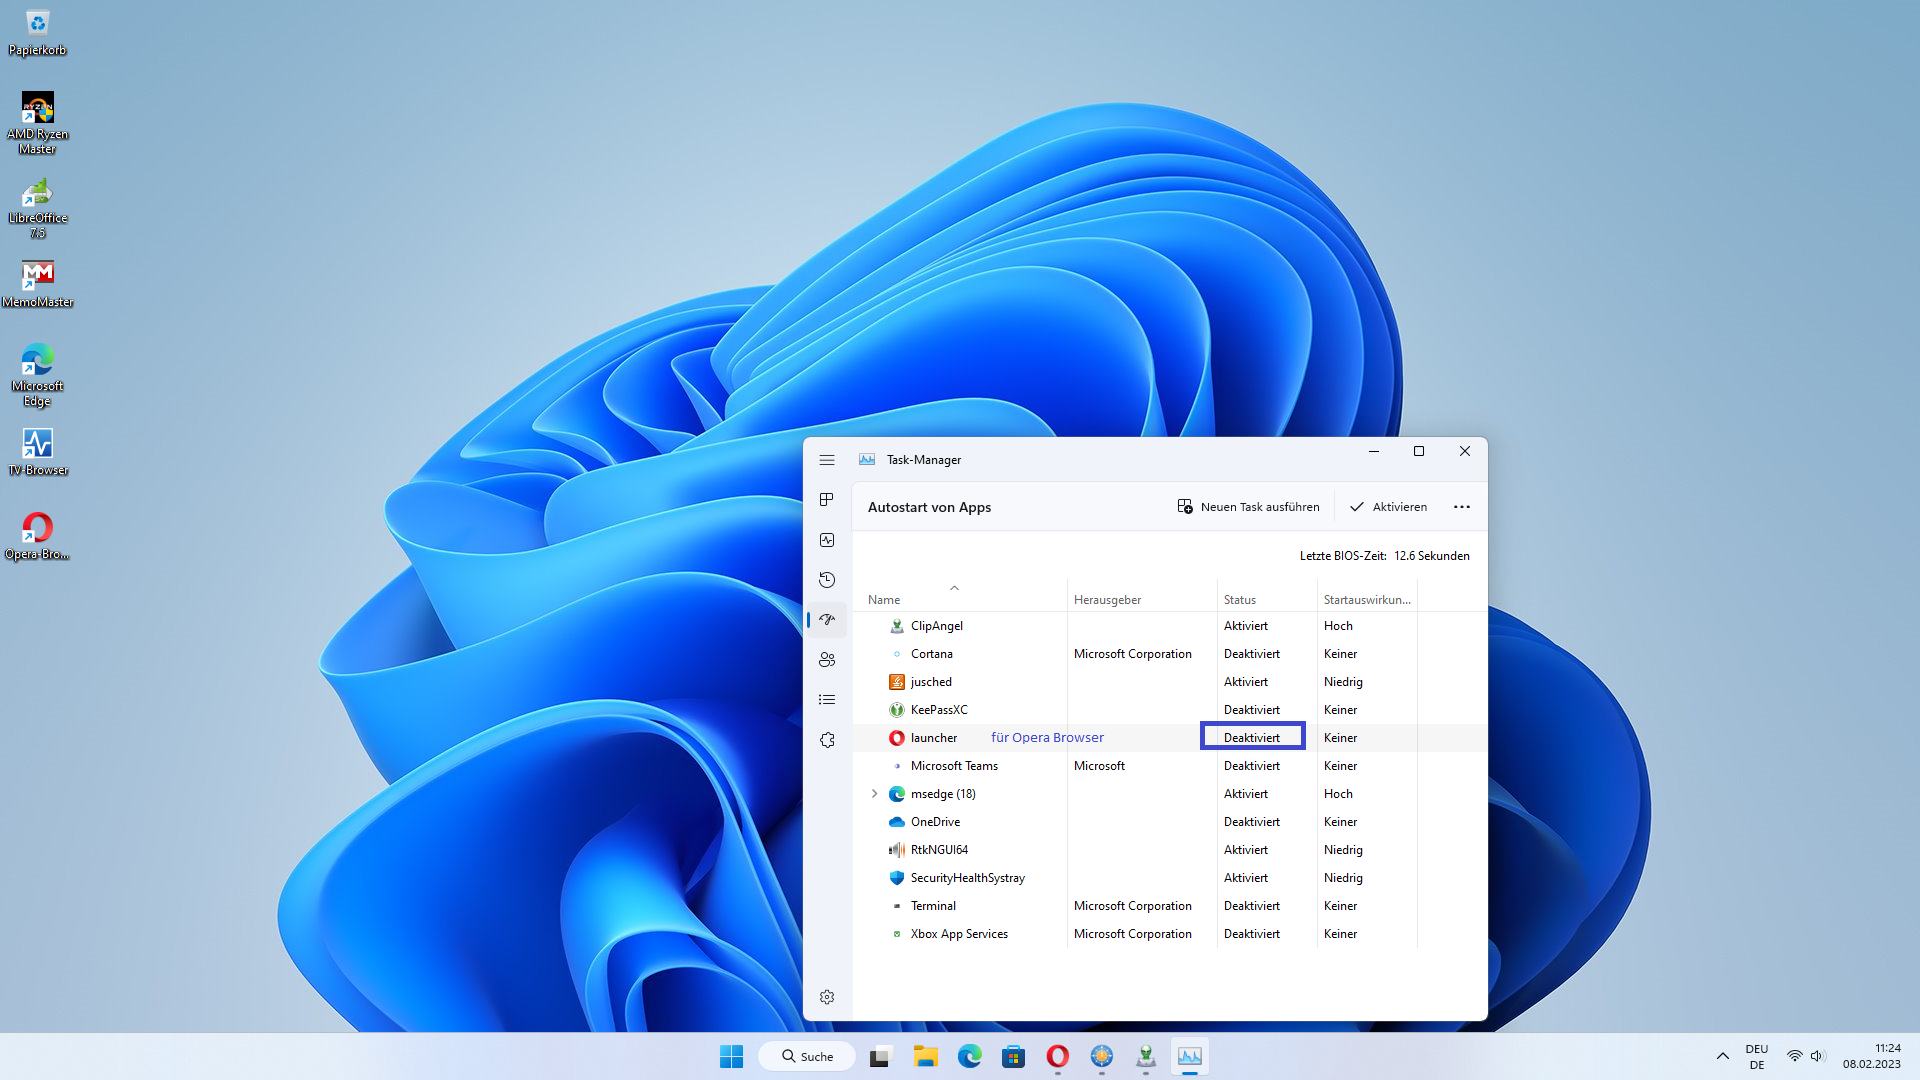
Task: Select the OneDrive row in list
Action: [935, 822]
